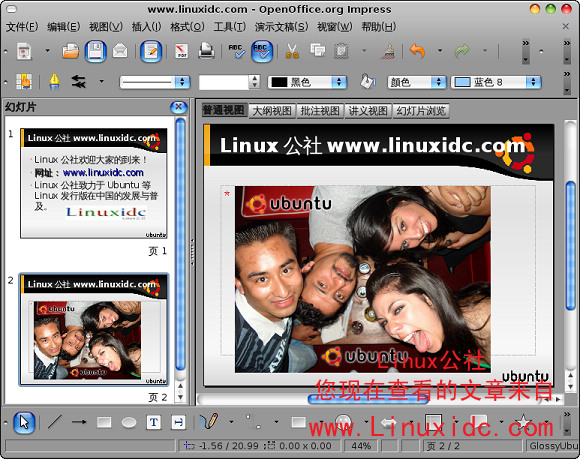The height and width of the screenshot is (459, 580).
Task: Toggle the Edit file mode icon
Action: (151, 51)
